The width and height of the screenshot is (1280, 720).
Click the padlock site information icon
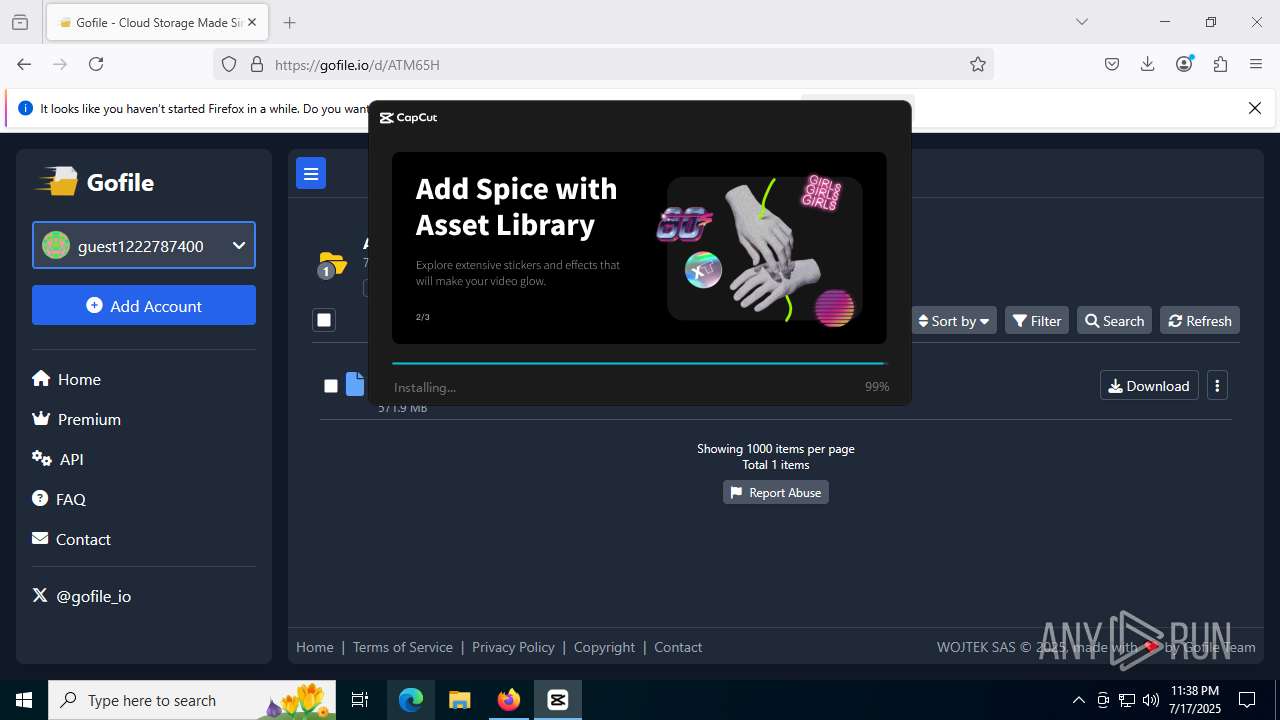point(257,64)
